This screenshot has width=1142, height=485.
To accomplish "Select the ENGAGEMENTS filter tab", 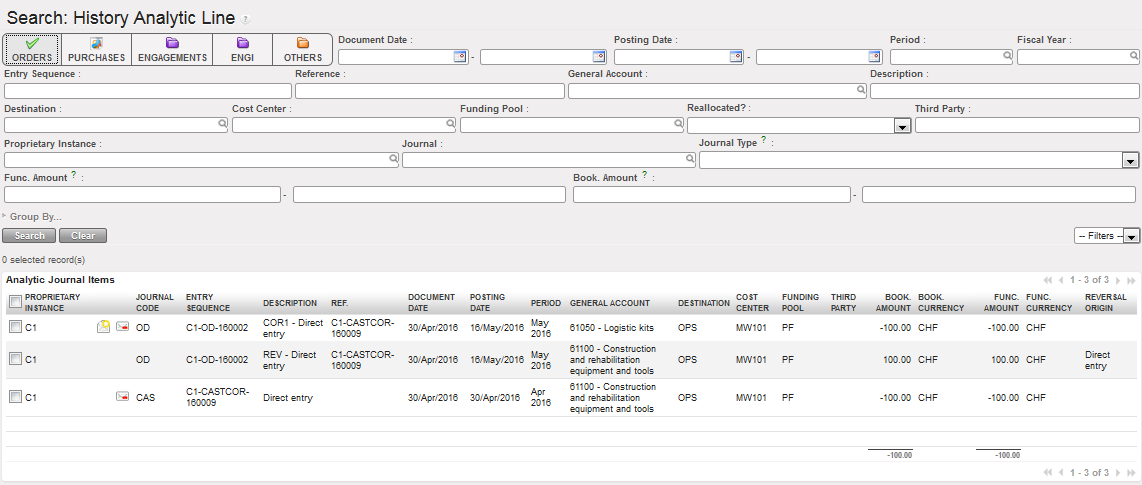I will (x=172, y=49).
